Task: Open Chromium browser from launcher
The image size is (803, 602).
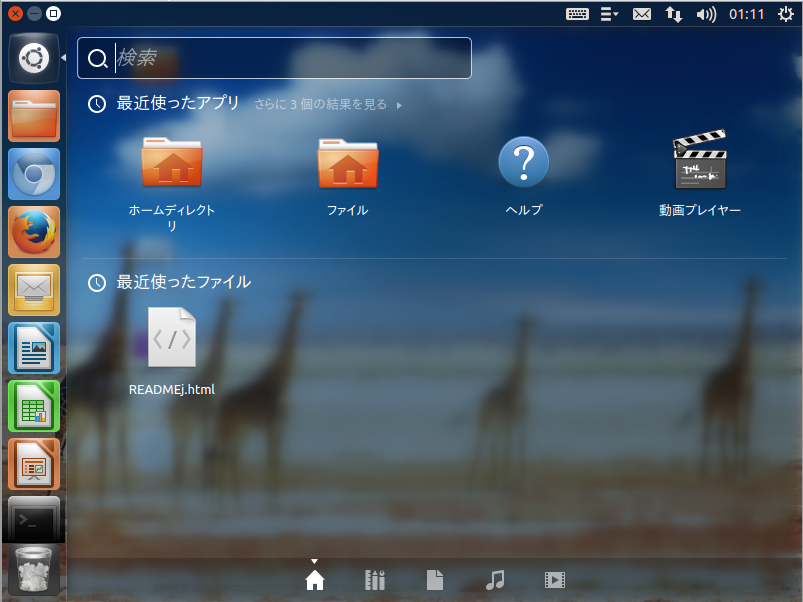Action: click(34, 174)
